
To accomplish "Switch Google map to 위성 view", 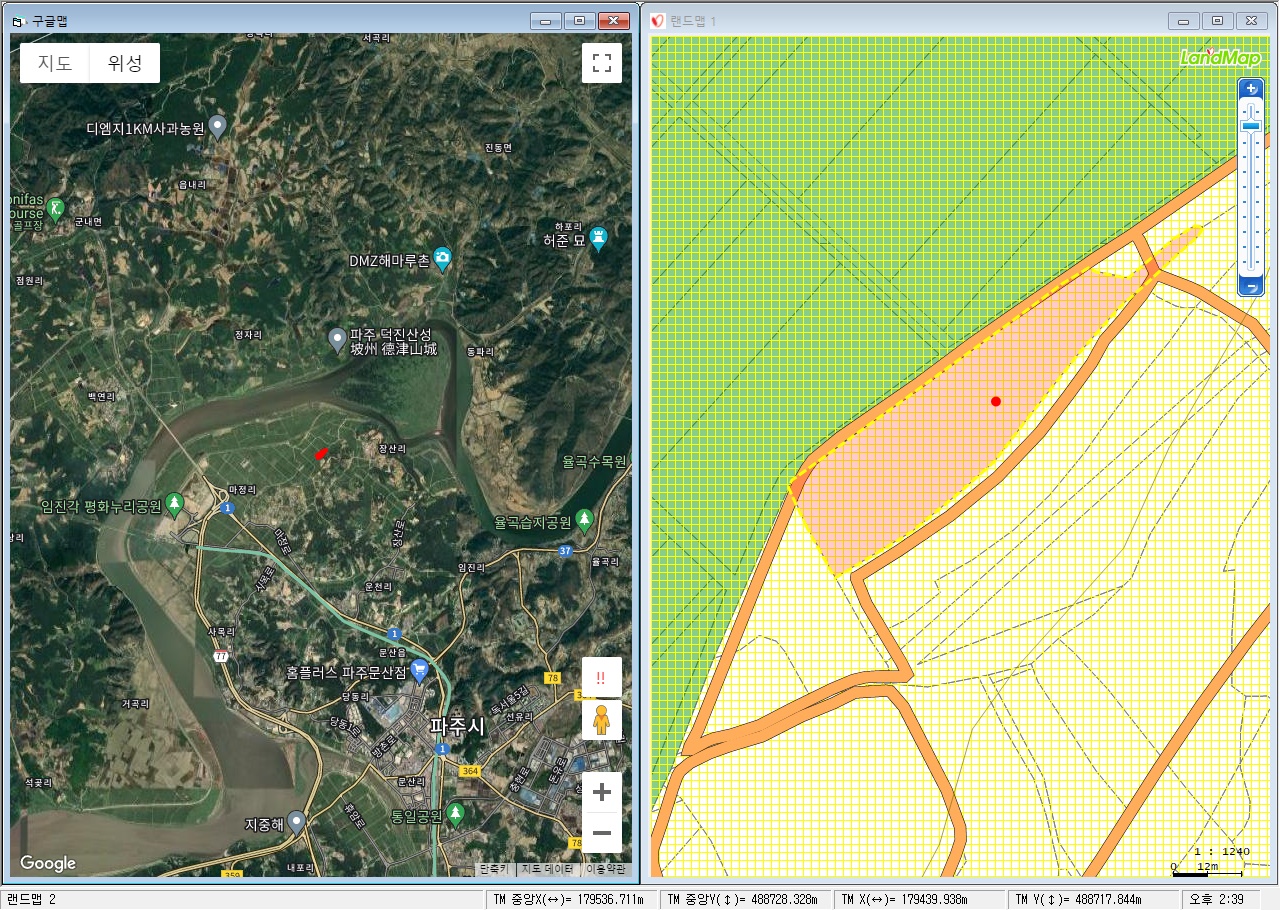I will tap(125, 63).
